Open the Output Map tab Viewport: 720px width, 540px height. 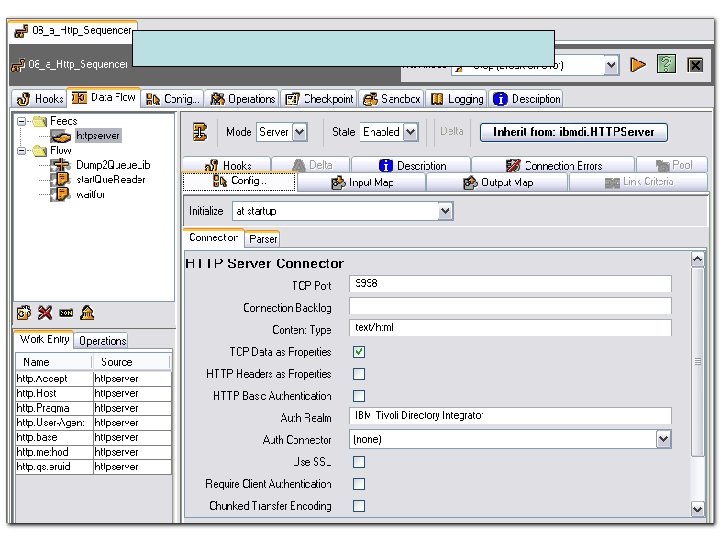[497, 183]
